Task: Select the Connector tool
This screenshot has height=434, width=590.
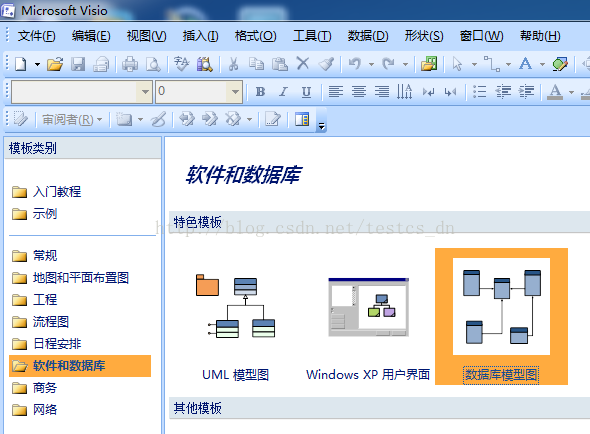Action: click(x=492, y=64)
